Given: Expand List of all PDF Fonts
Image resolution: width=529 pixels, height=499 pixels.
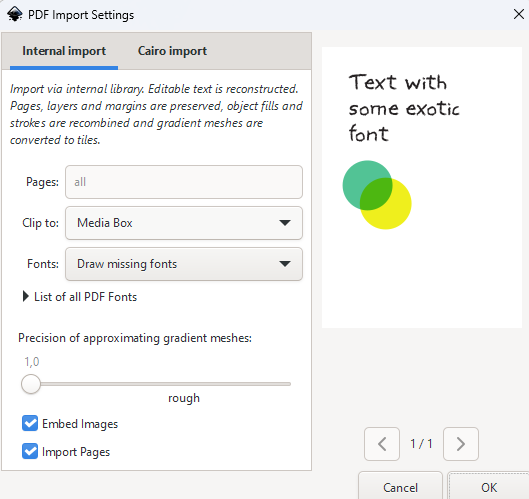Looking at the screenshot, I should pos(80,297).
